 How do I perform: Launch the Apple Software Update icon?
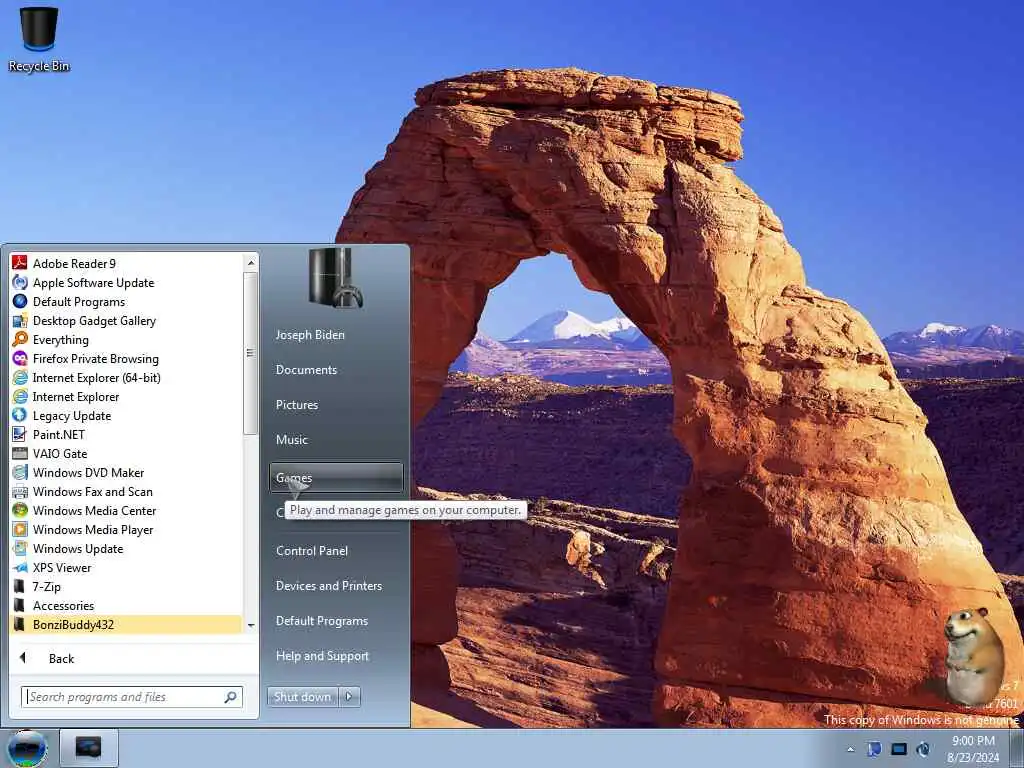tap(20, 282)
